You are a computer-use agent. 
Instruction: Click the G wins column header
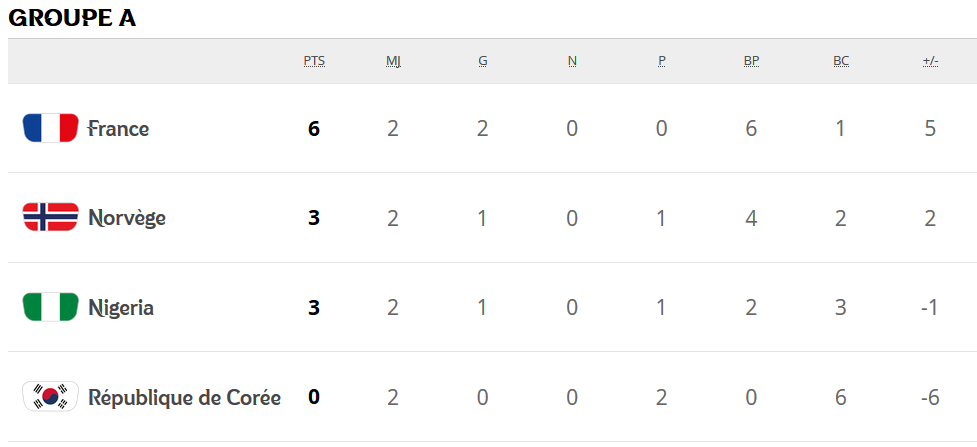[x=483, y=61]
